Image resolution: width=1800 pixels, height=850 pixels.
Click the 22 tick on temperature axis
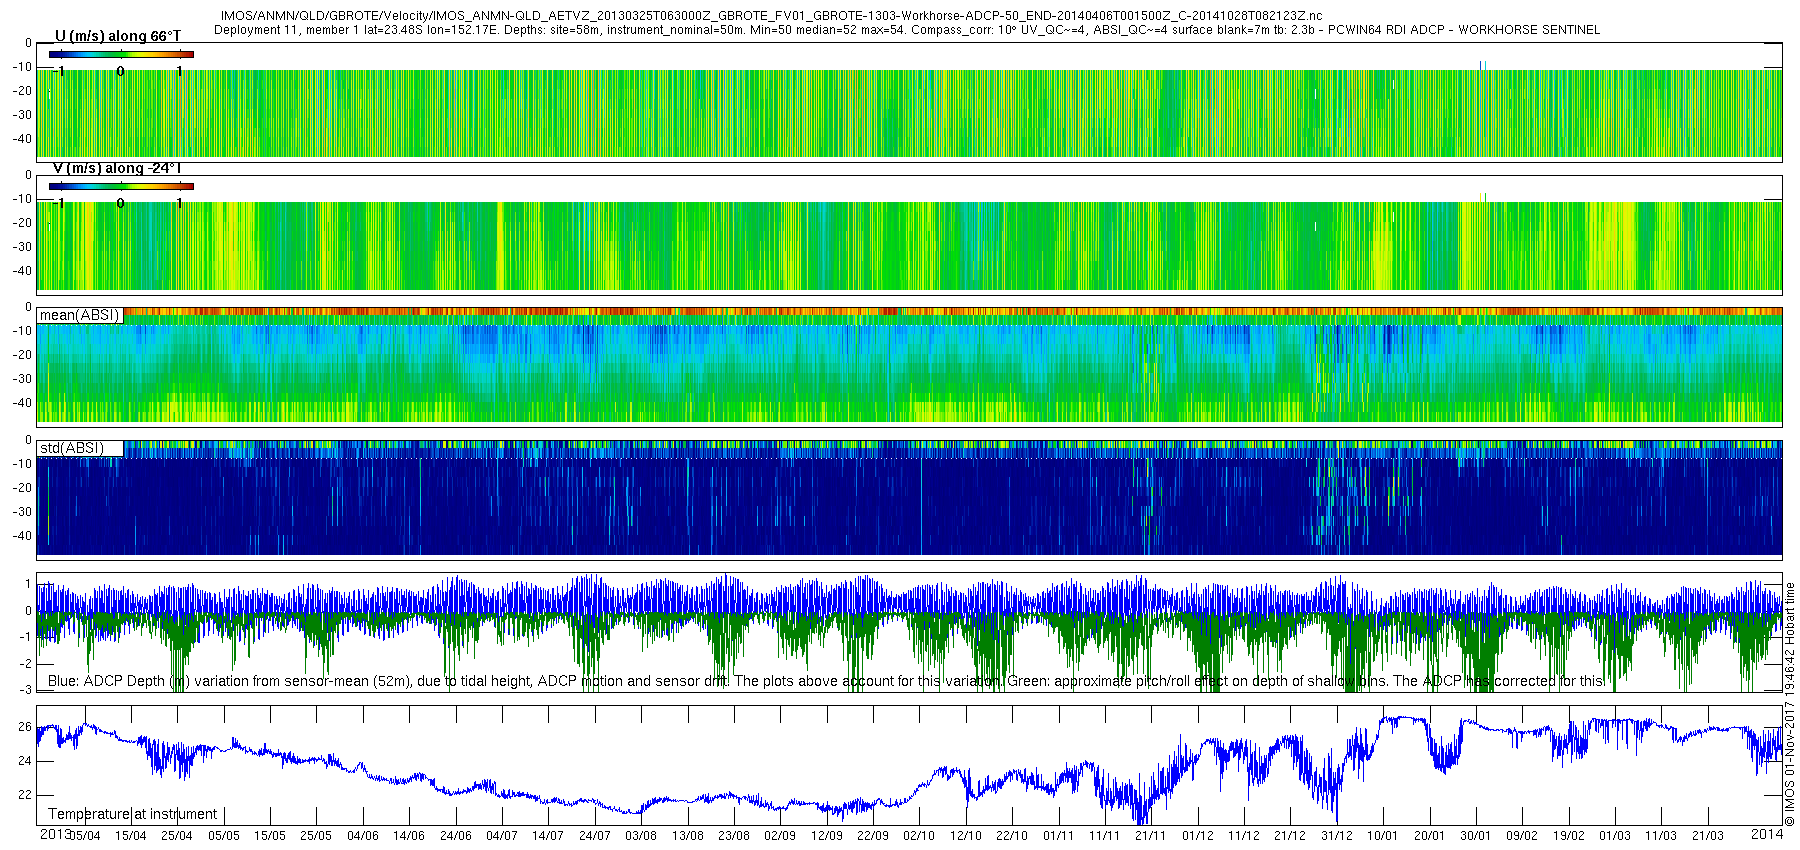coord(25,795)
